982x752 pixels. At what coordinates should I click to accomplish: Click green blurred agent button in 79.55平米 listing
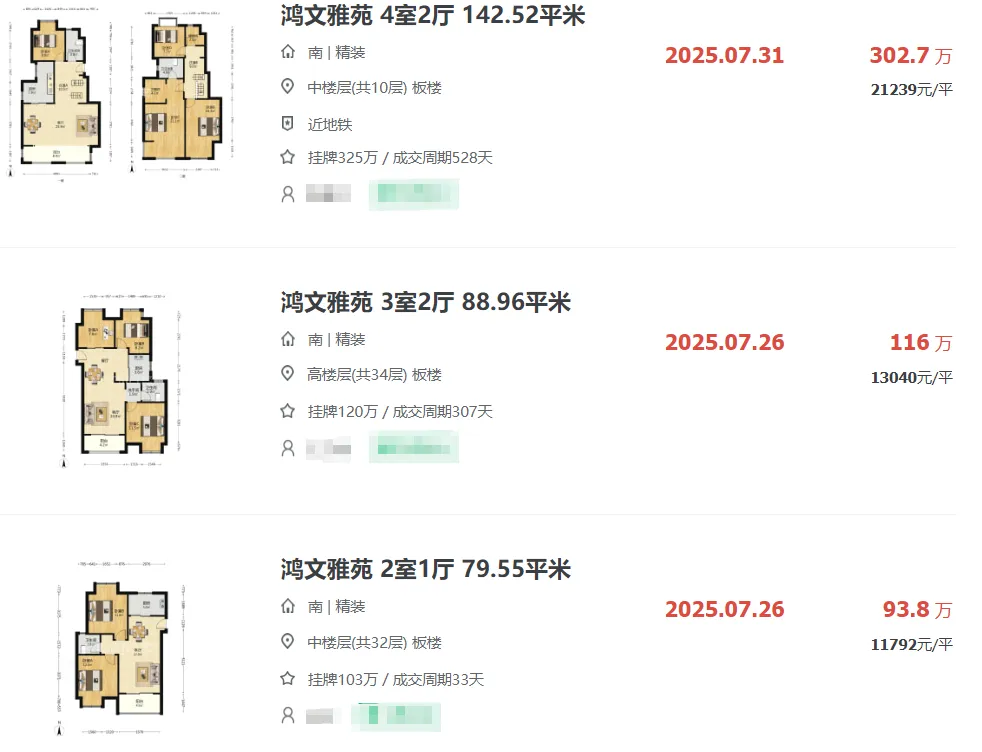tap(396, 716)
